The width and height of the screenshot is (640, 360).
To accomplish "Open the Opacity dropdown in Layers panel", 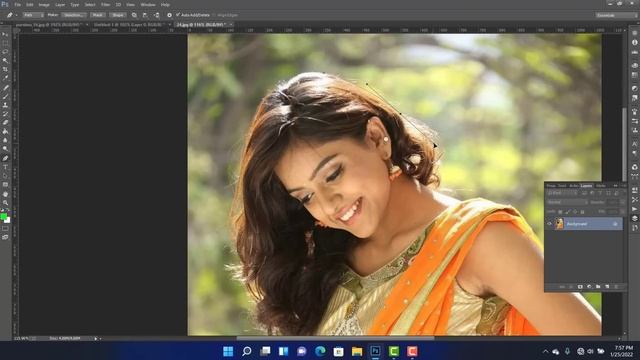I will [622, 202].
